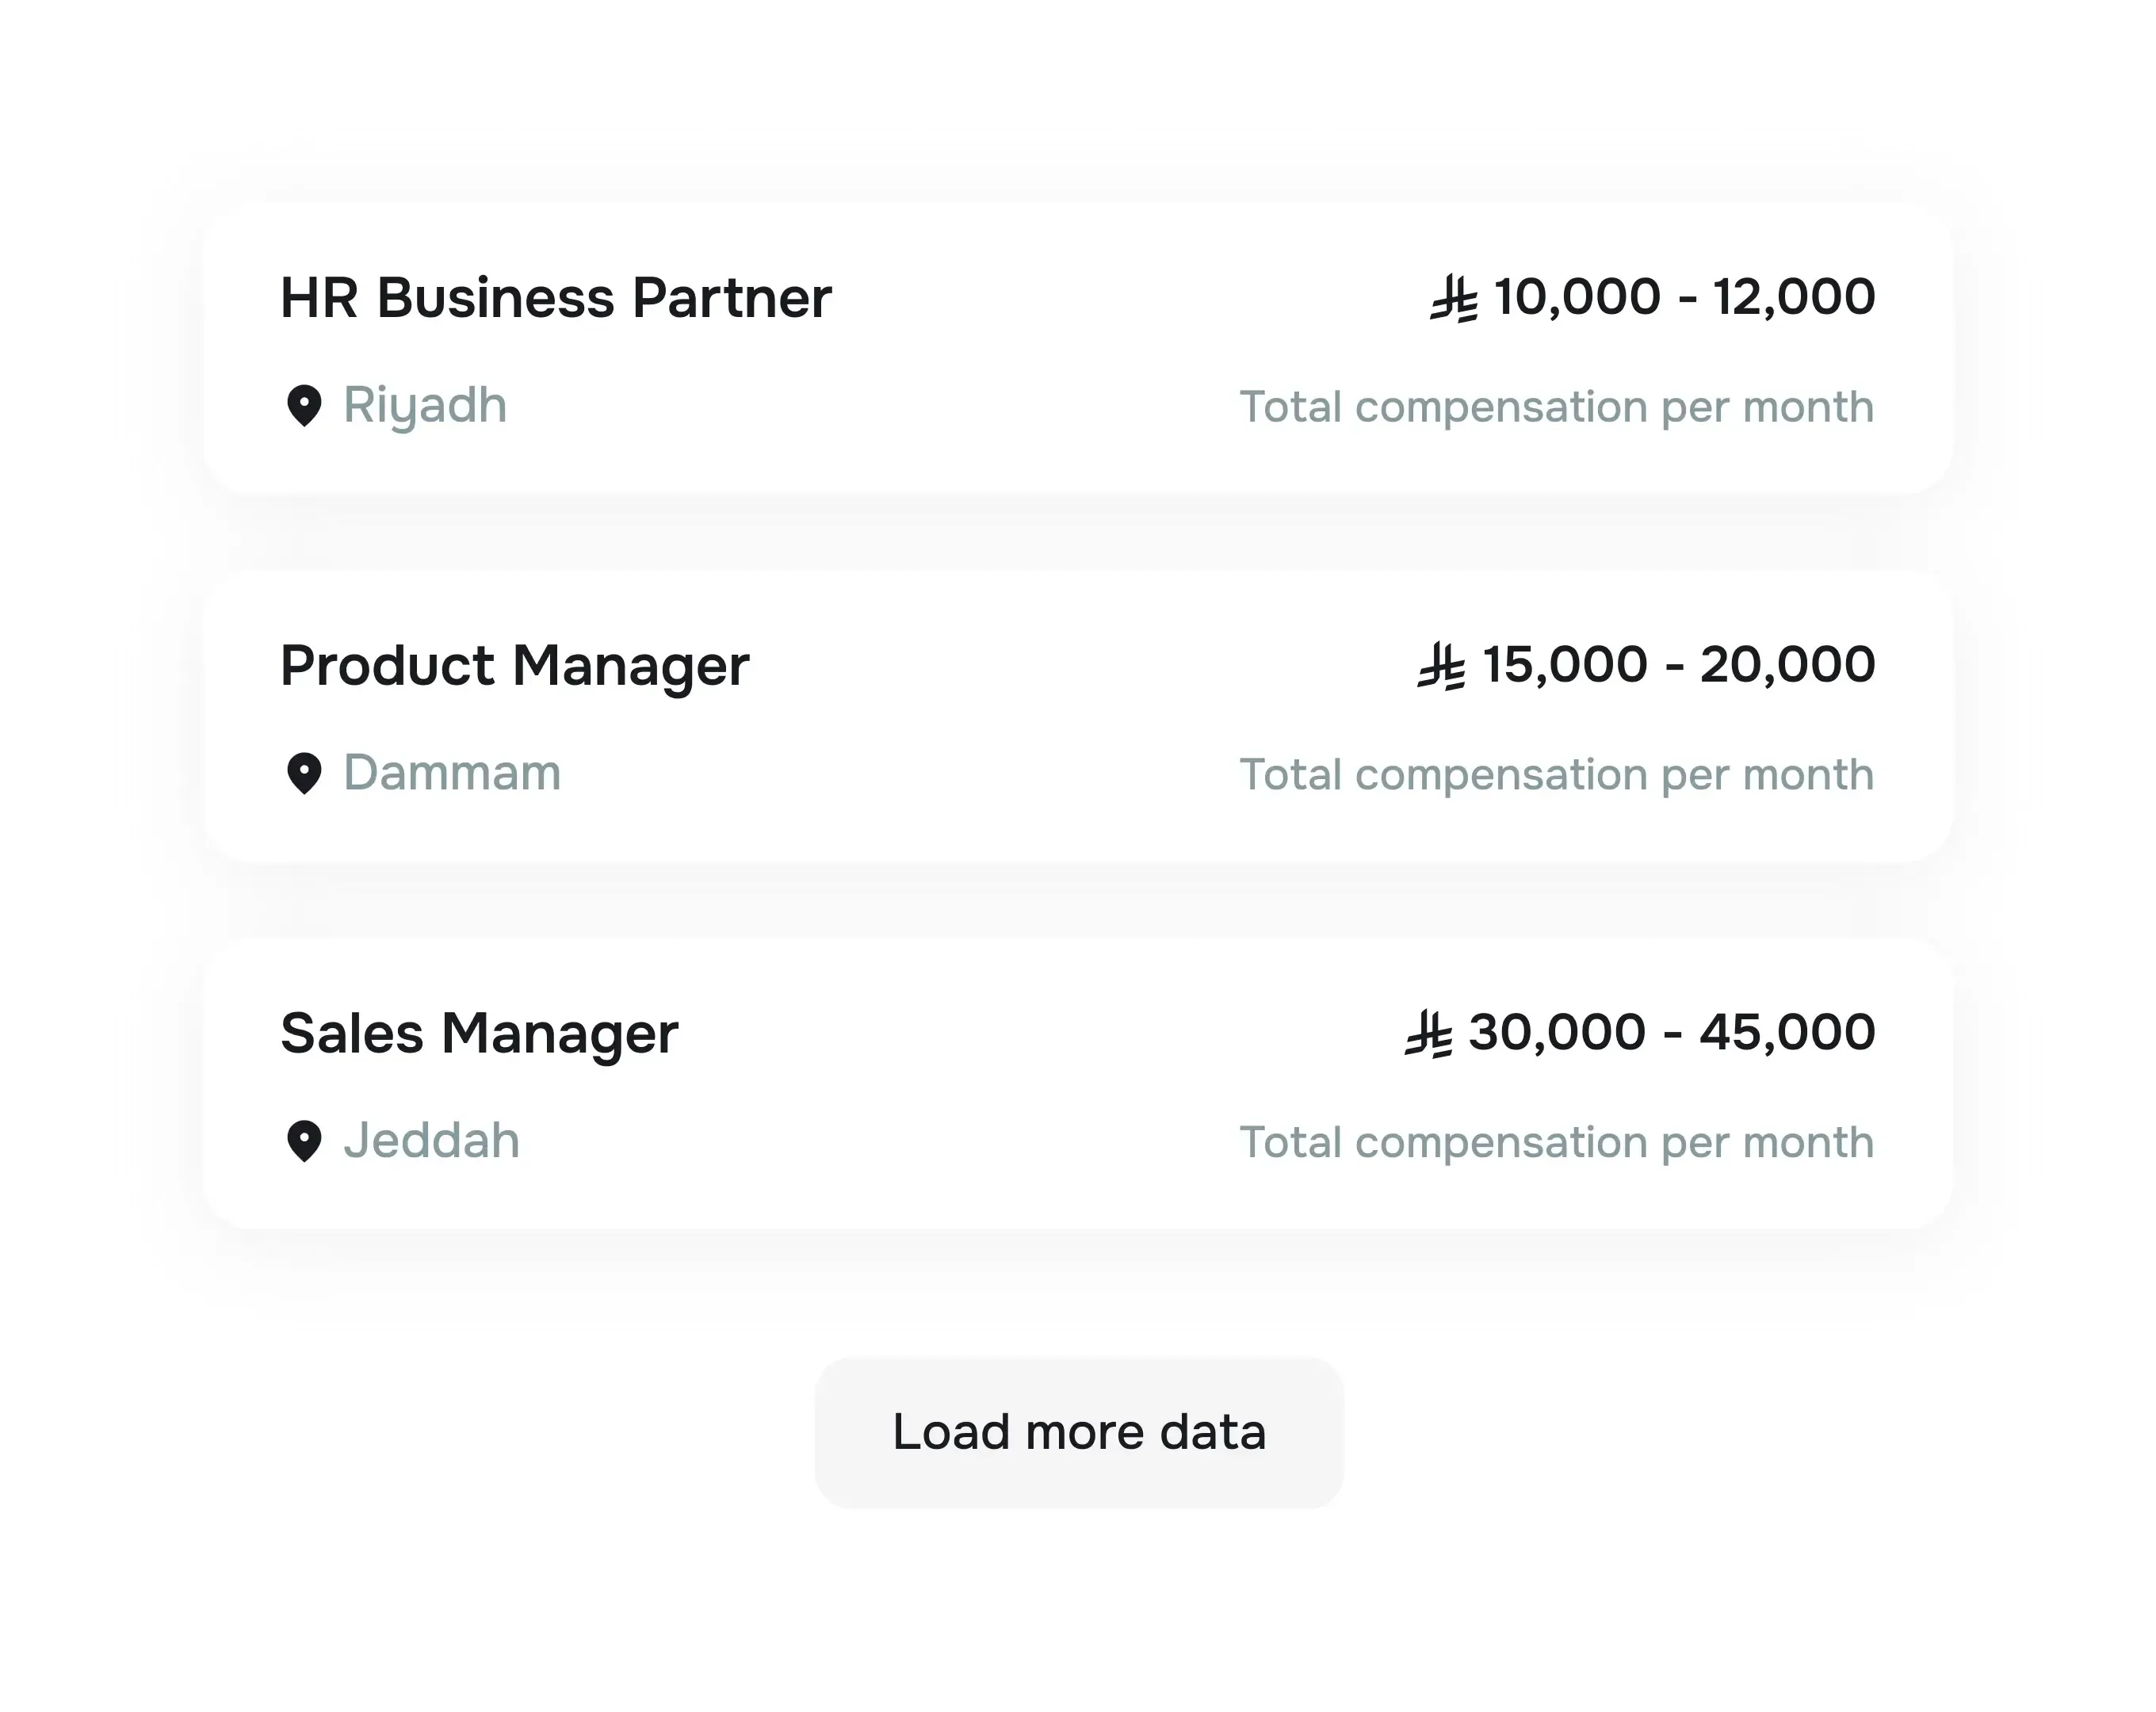Select the Dammam location text
The width and height of the screenshot is (2156, 1712).
(x=452, y=772)
